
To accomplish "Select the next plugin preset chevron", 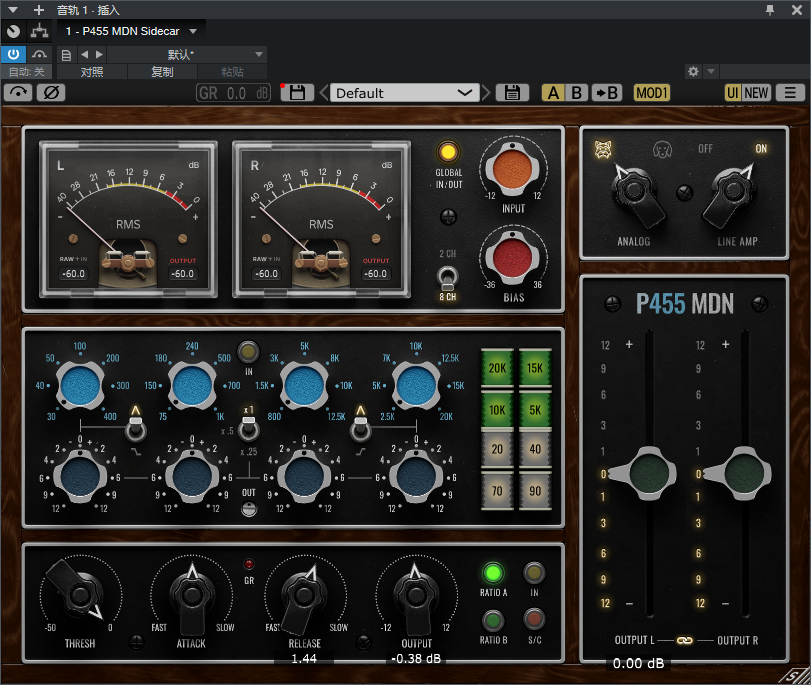I will click(x=486, y=93).
